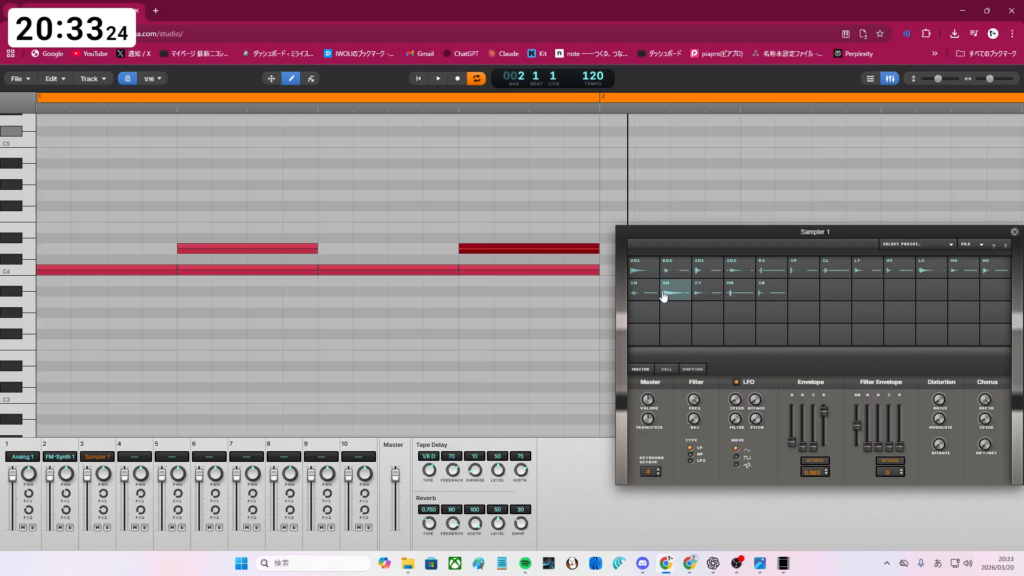Switch to the Mapping tab
This screenshot has height=576, width=1024.
[x=692, y=369]
